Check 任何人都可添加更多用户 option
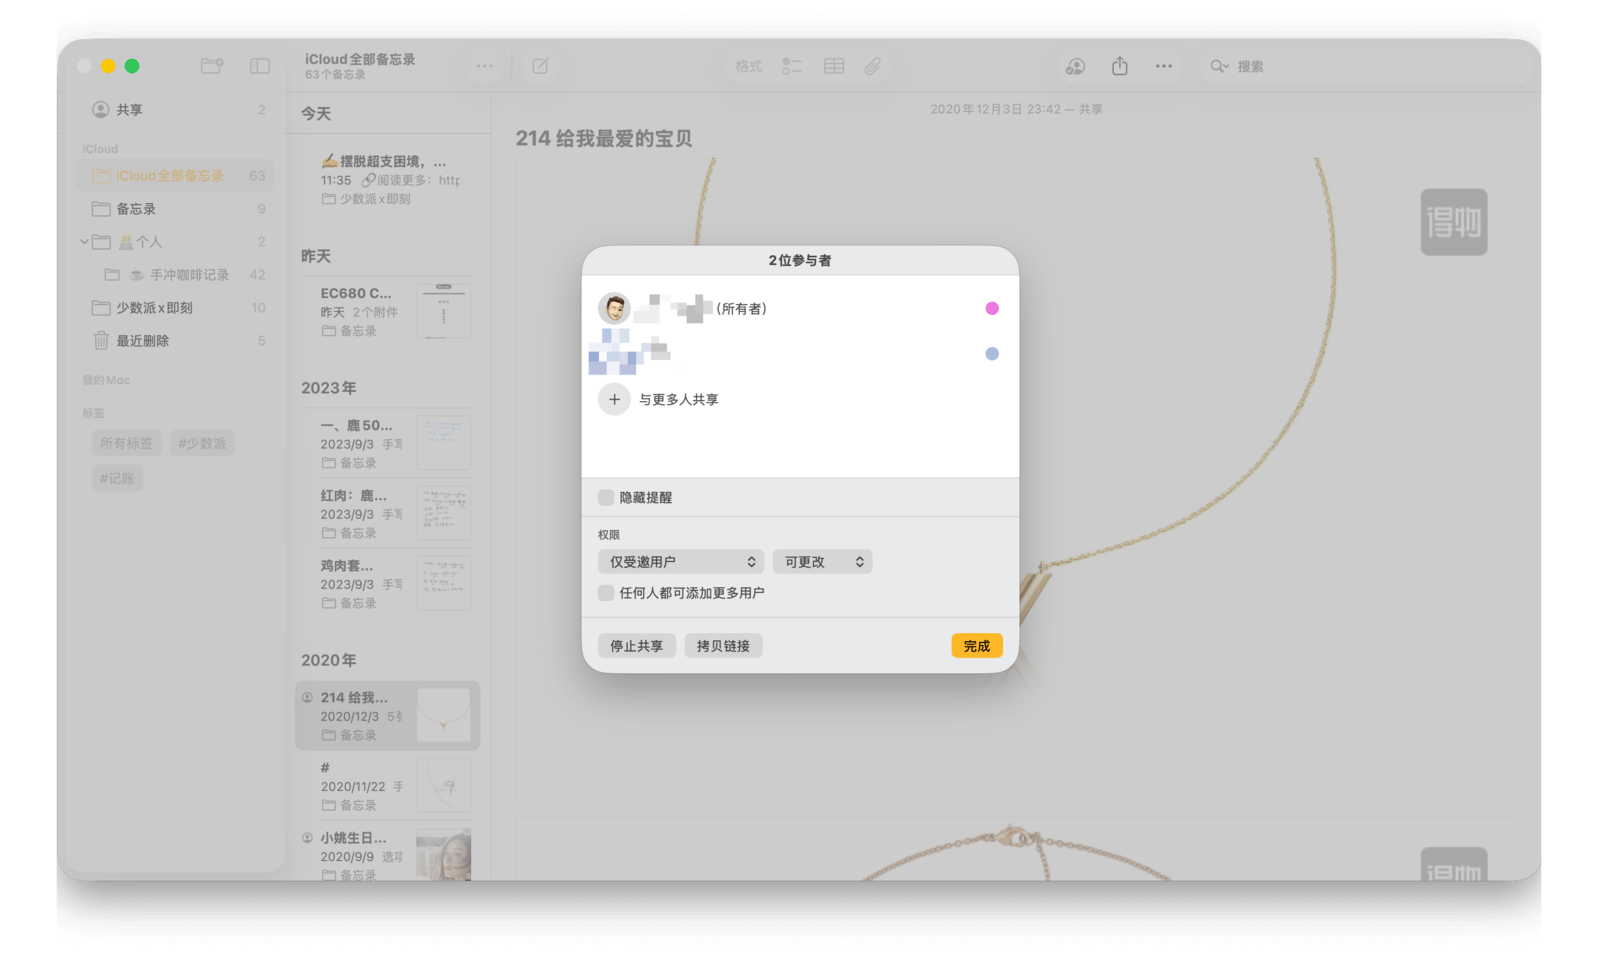Viewport: 1600px width, 957px height. click(x=606, y=593)
